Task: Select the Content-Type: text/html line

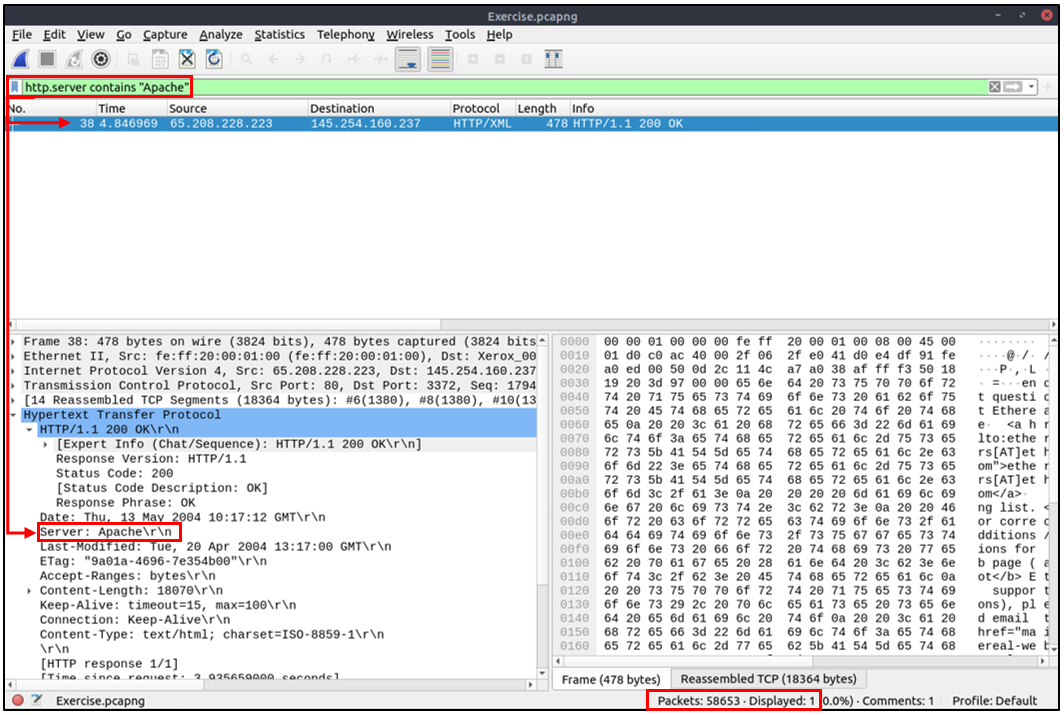Action: tap(212, 634)
